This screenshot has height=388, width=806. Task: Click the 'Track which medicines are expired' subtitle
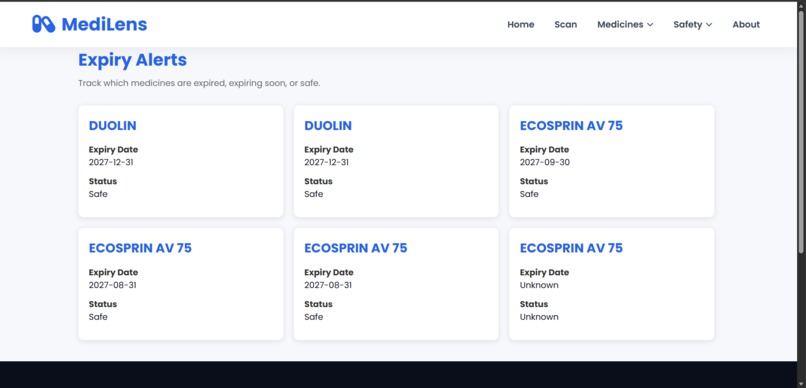click(199, 83)
